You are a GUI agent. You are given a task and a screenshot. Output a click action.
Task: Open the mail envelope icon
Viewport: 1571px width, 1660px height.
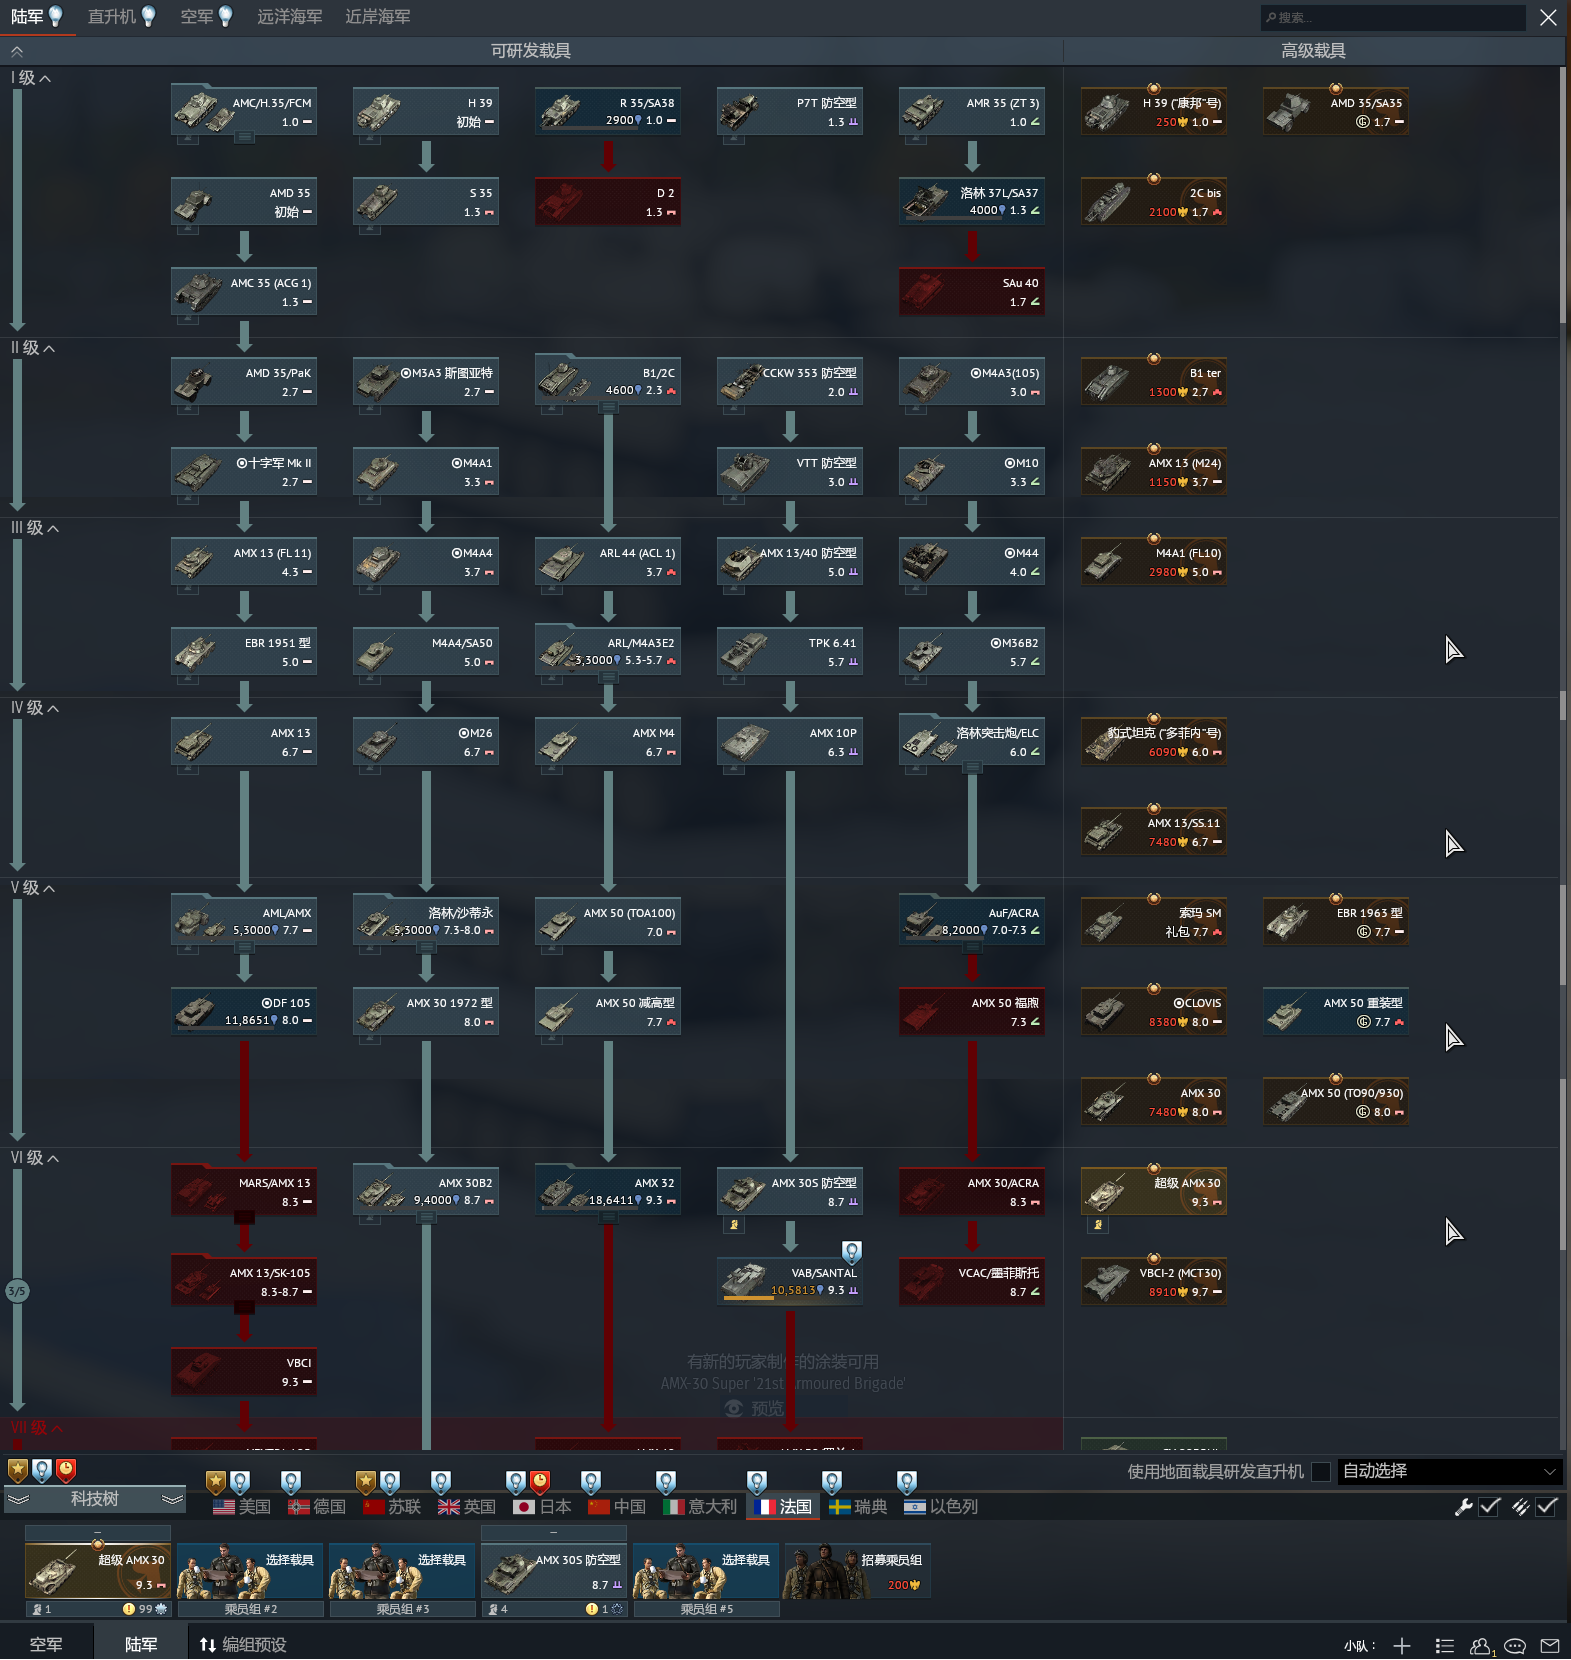(1550, 1646)
